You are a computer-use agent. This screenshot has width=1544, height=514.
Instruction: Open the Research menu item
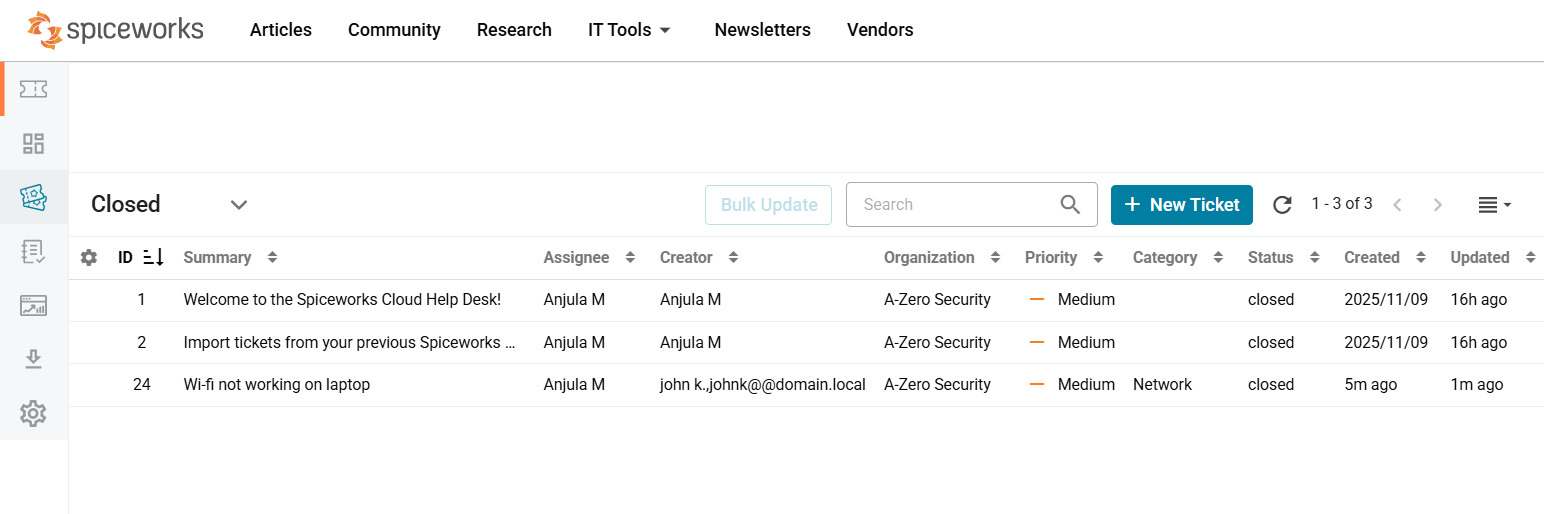tap(514, 30)
